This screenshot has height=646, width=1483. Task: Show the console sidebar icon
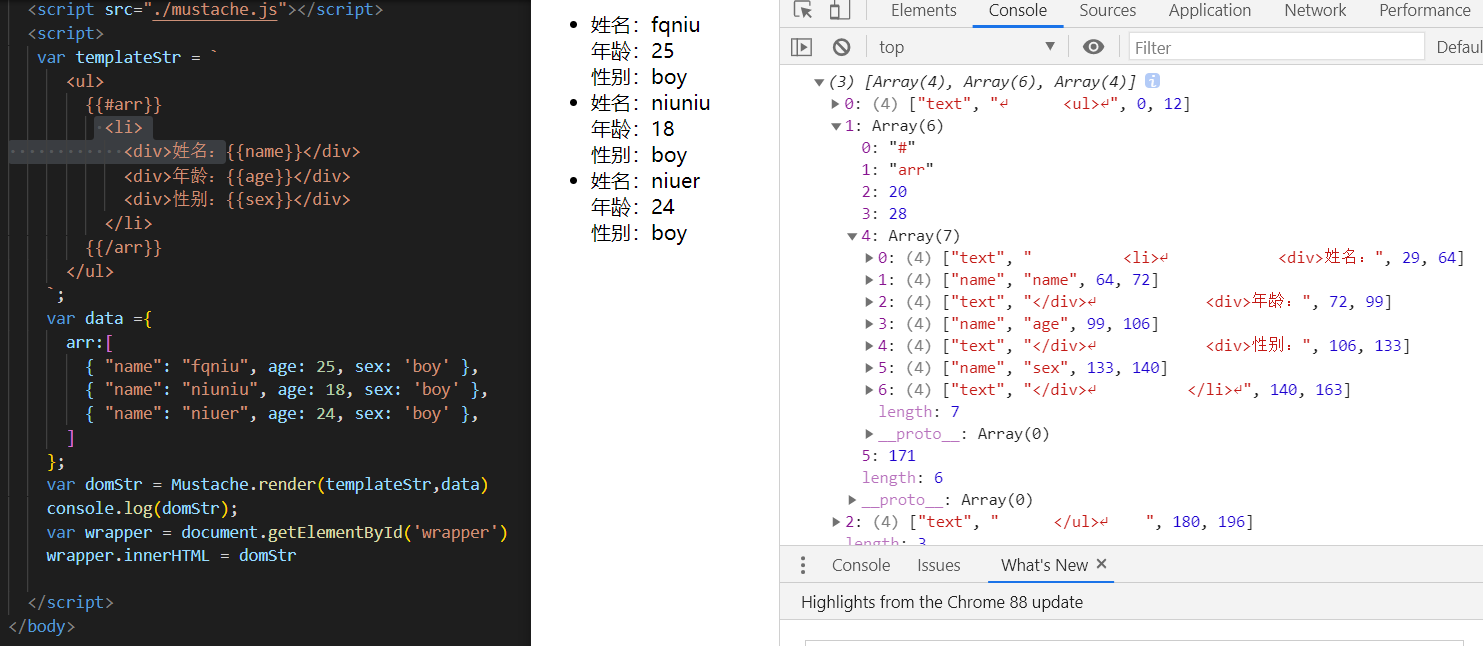802,47
